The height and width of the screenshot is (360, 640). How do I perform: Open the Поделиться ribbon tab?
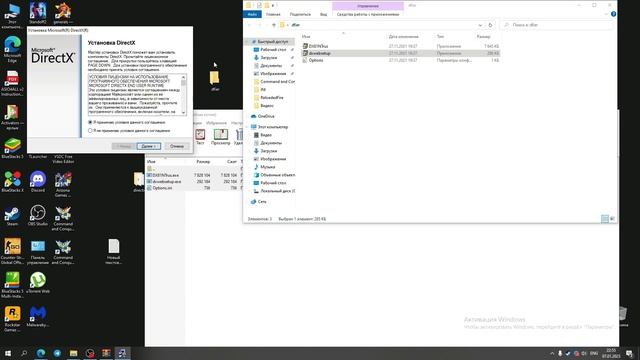point(300,14)
